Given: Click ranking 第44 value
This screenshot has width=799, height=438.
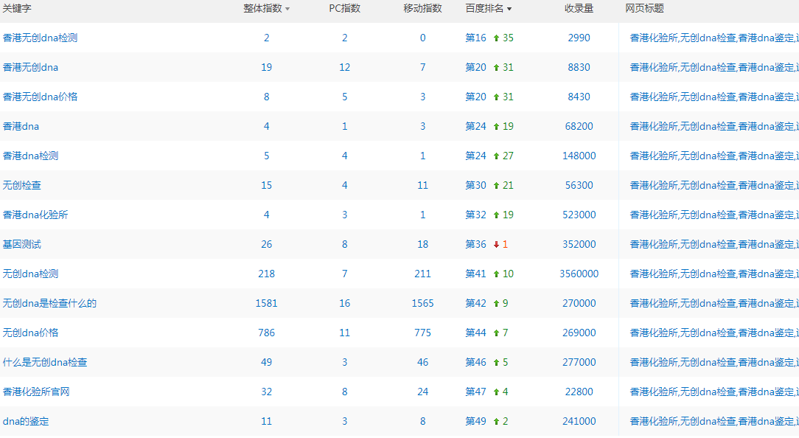Looking at the screenshot, I should [x=475, y=333].
